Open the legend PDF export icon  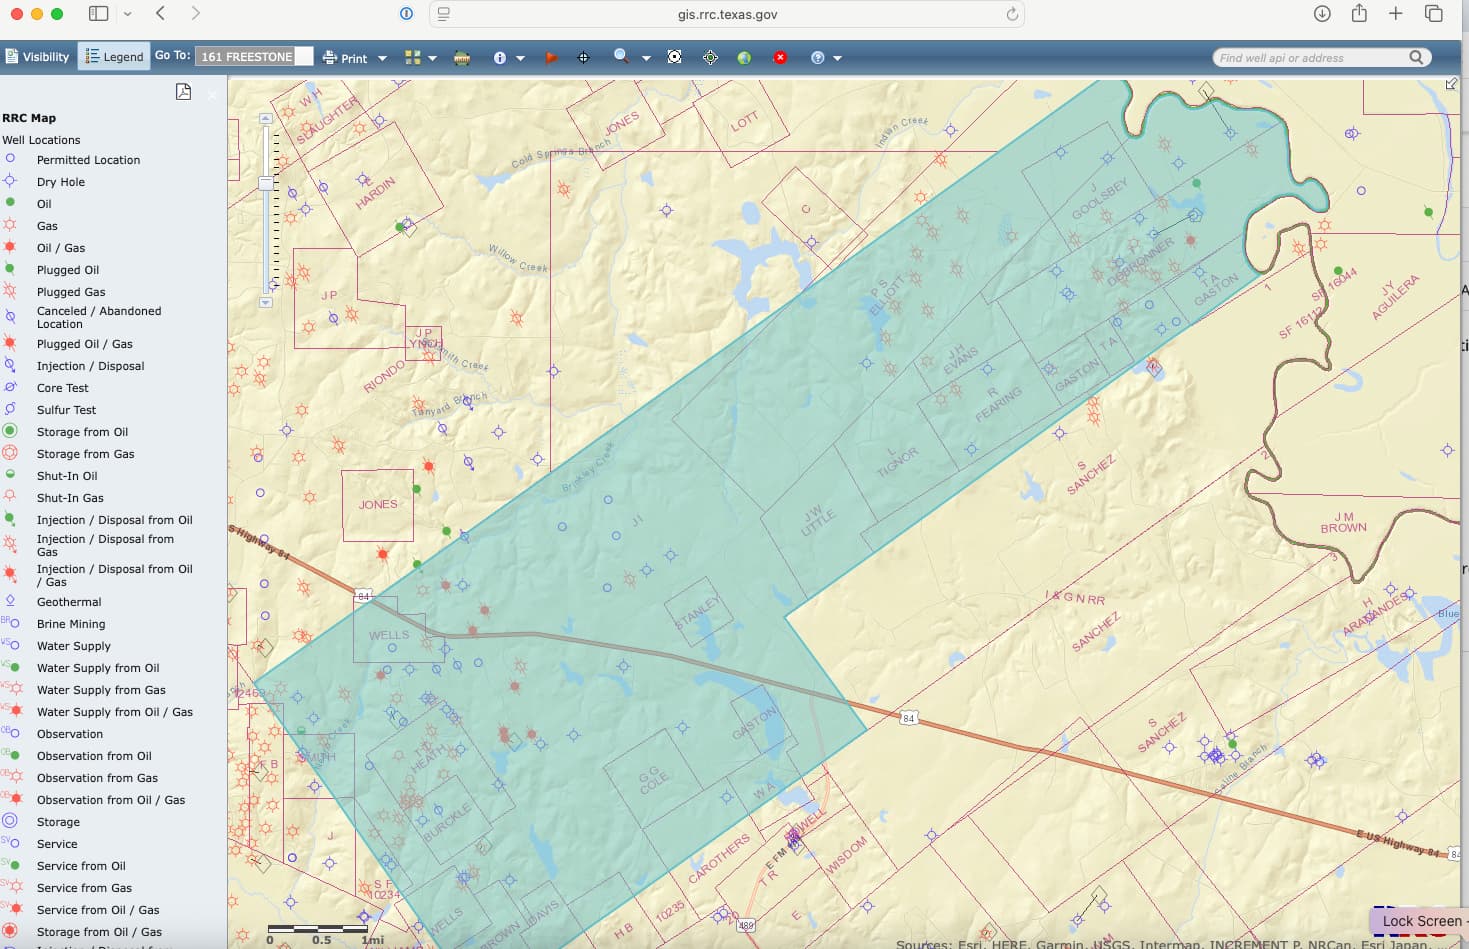pyautogui.click(x=183, y=92)
